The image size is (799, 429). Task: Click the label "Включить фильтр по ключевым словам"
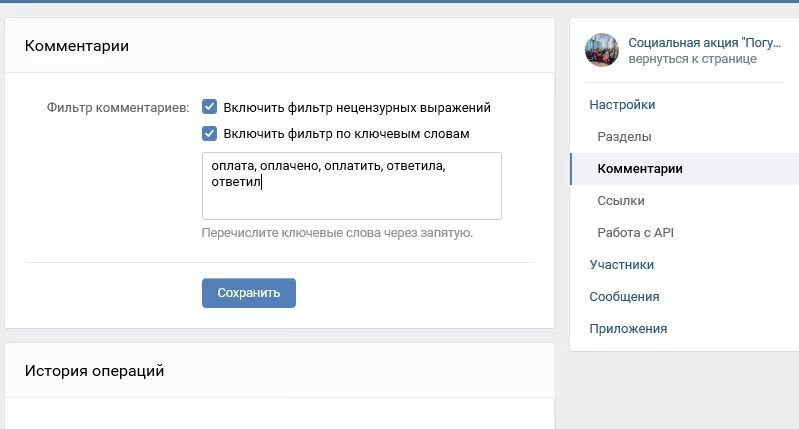(x=347, y=134)
